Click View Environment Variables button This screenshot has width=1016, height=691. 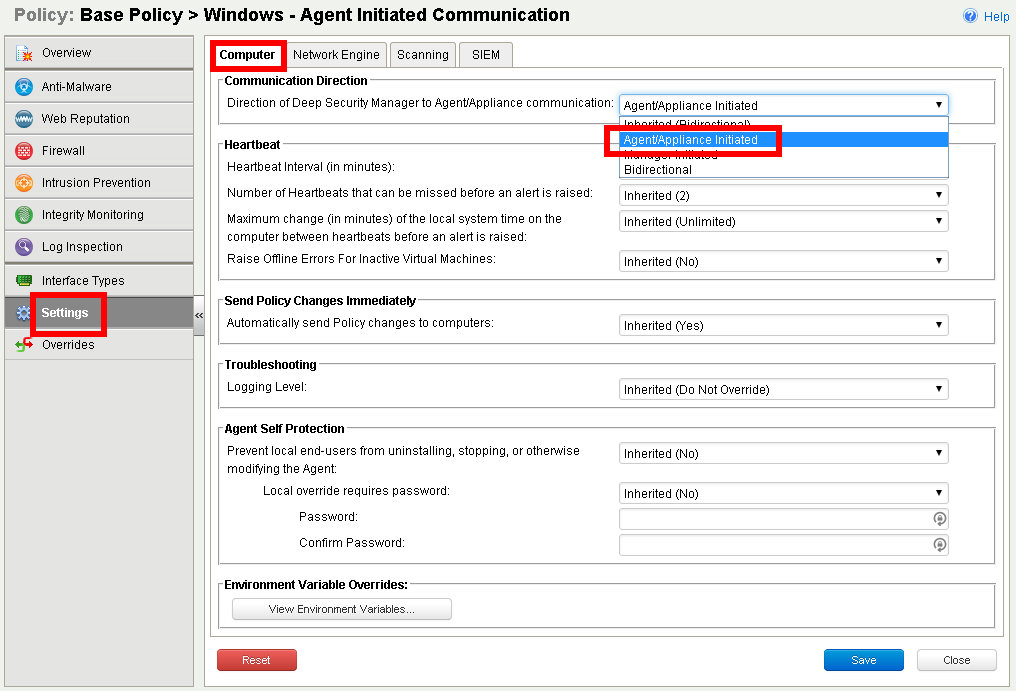(x=341, y=609)
